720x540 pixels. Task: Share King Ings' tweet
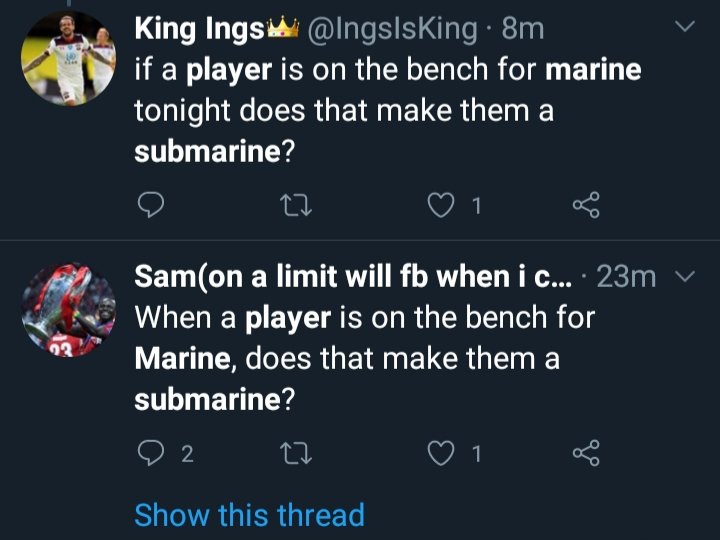[x=586, y=206]
